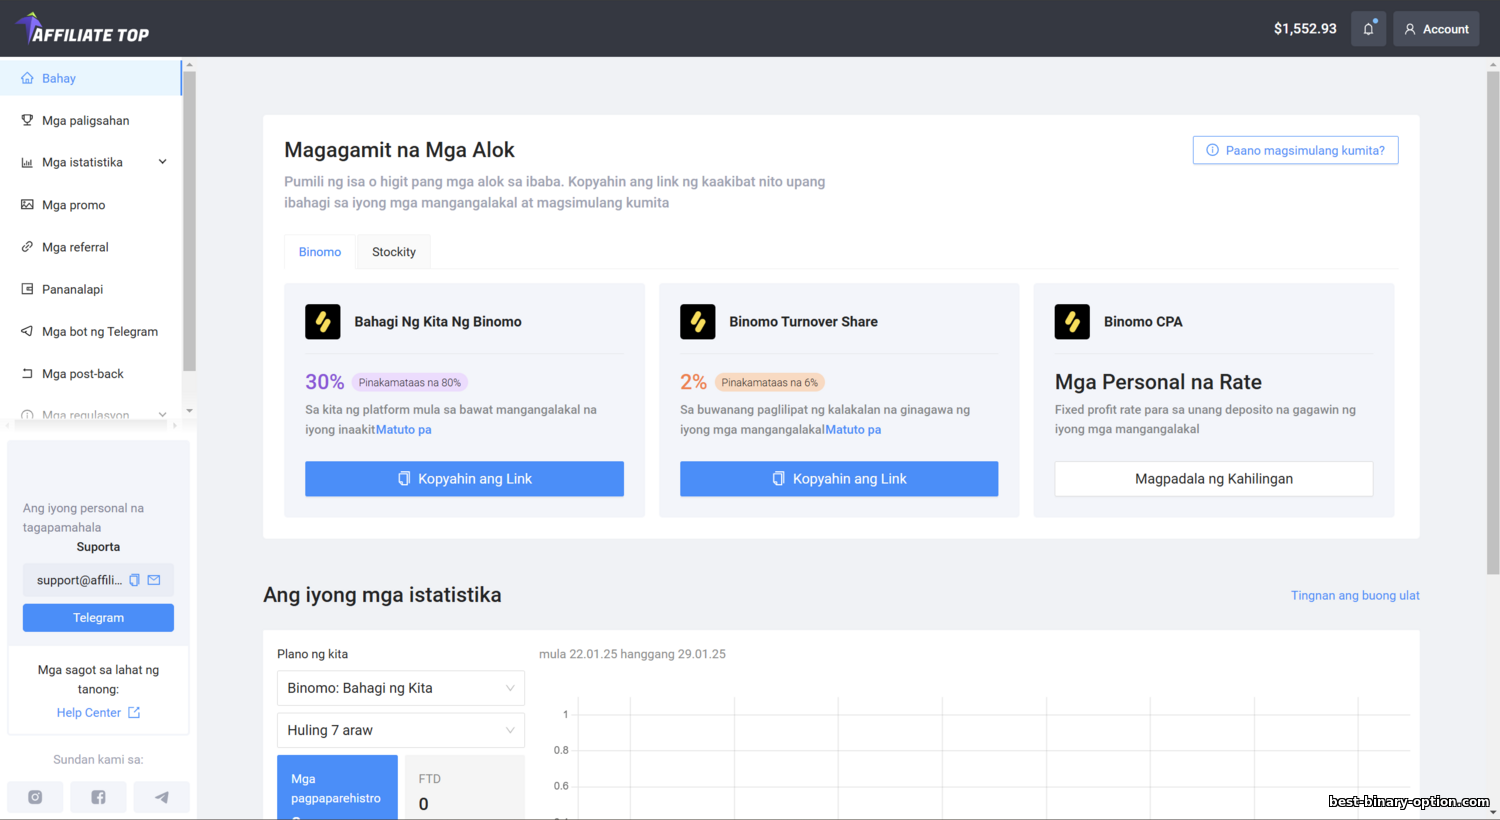Click the Binomo CPA logo icon
The image size is (1500, 820).
1072,322
